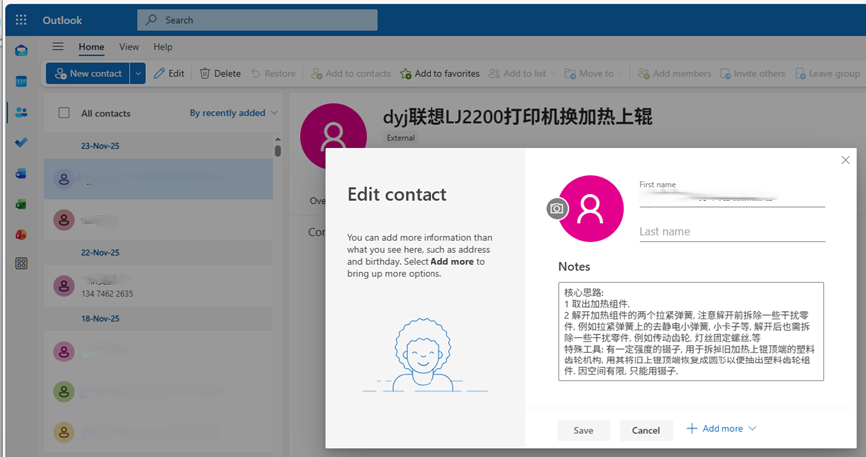This screenshot has width=866, height=457.
Task: Open Word app icon in sidebar
Action: (x=21, y=174)
